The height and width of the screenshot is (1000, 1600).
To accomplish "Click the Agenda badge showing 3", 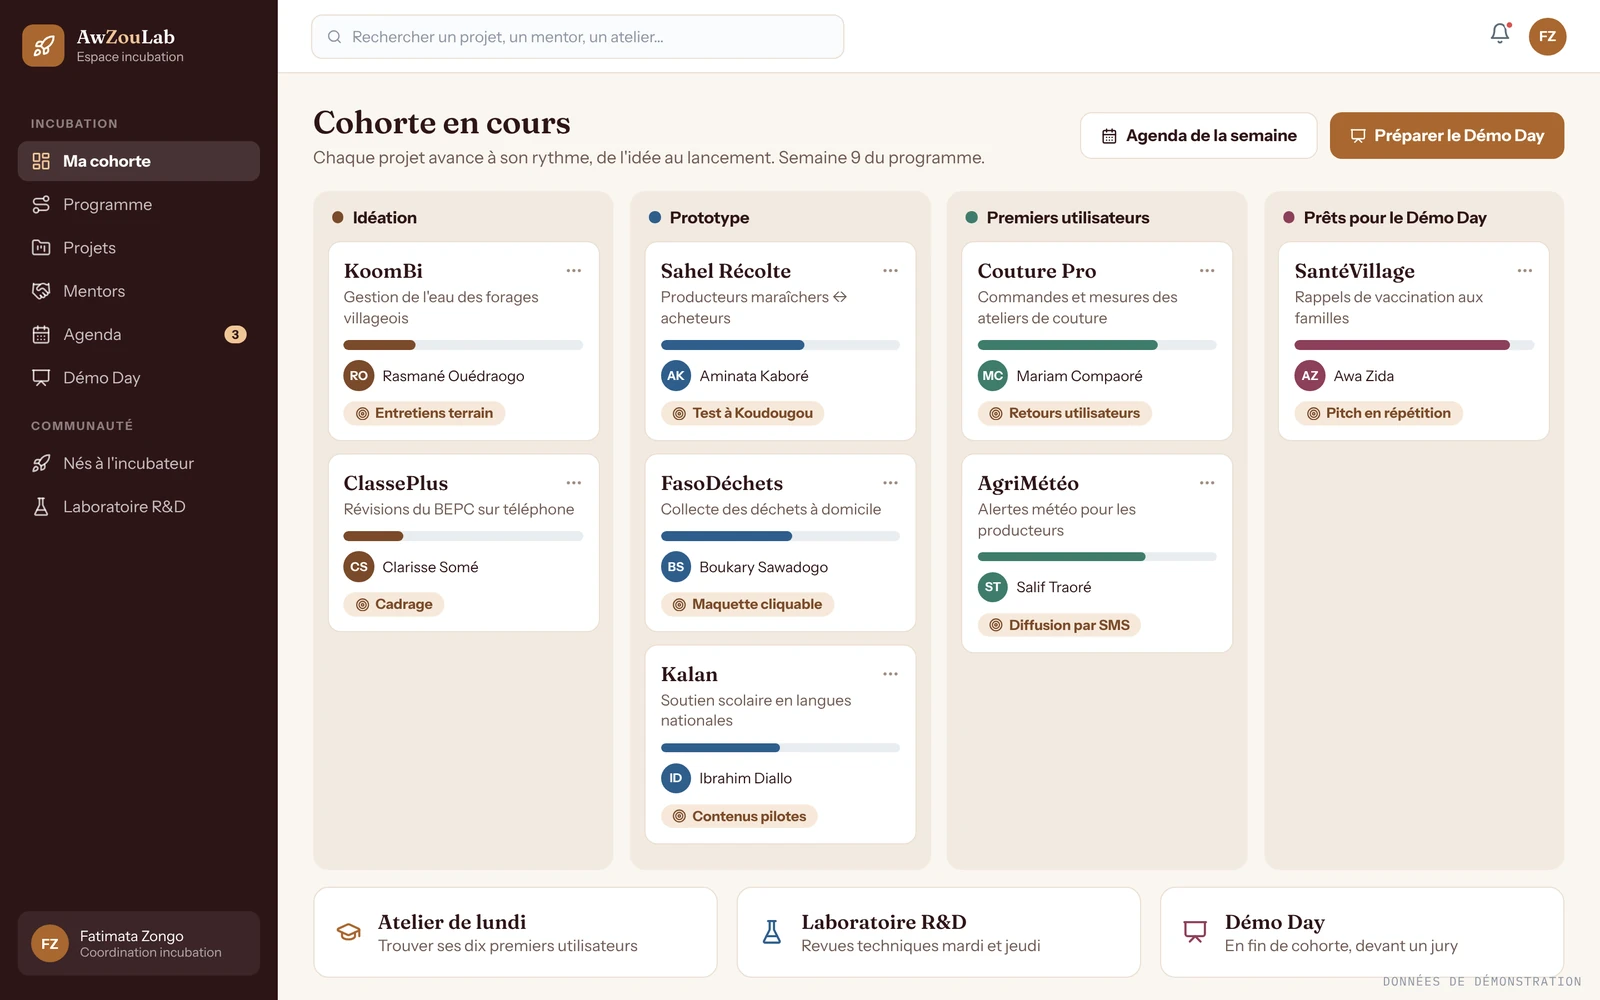I will tap(235, 335).
